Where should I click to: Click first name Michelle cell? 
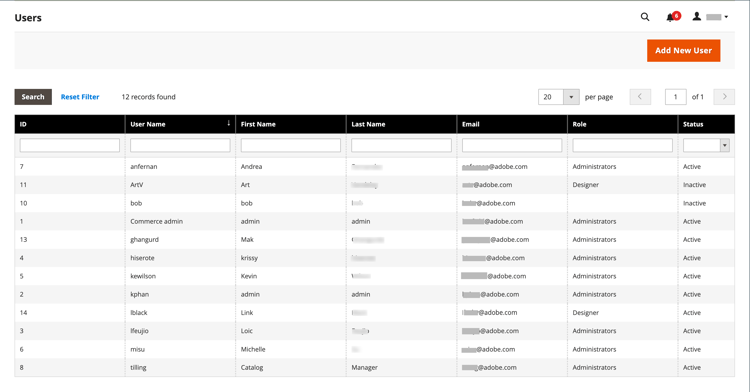coord(291,349)
